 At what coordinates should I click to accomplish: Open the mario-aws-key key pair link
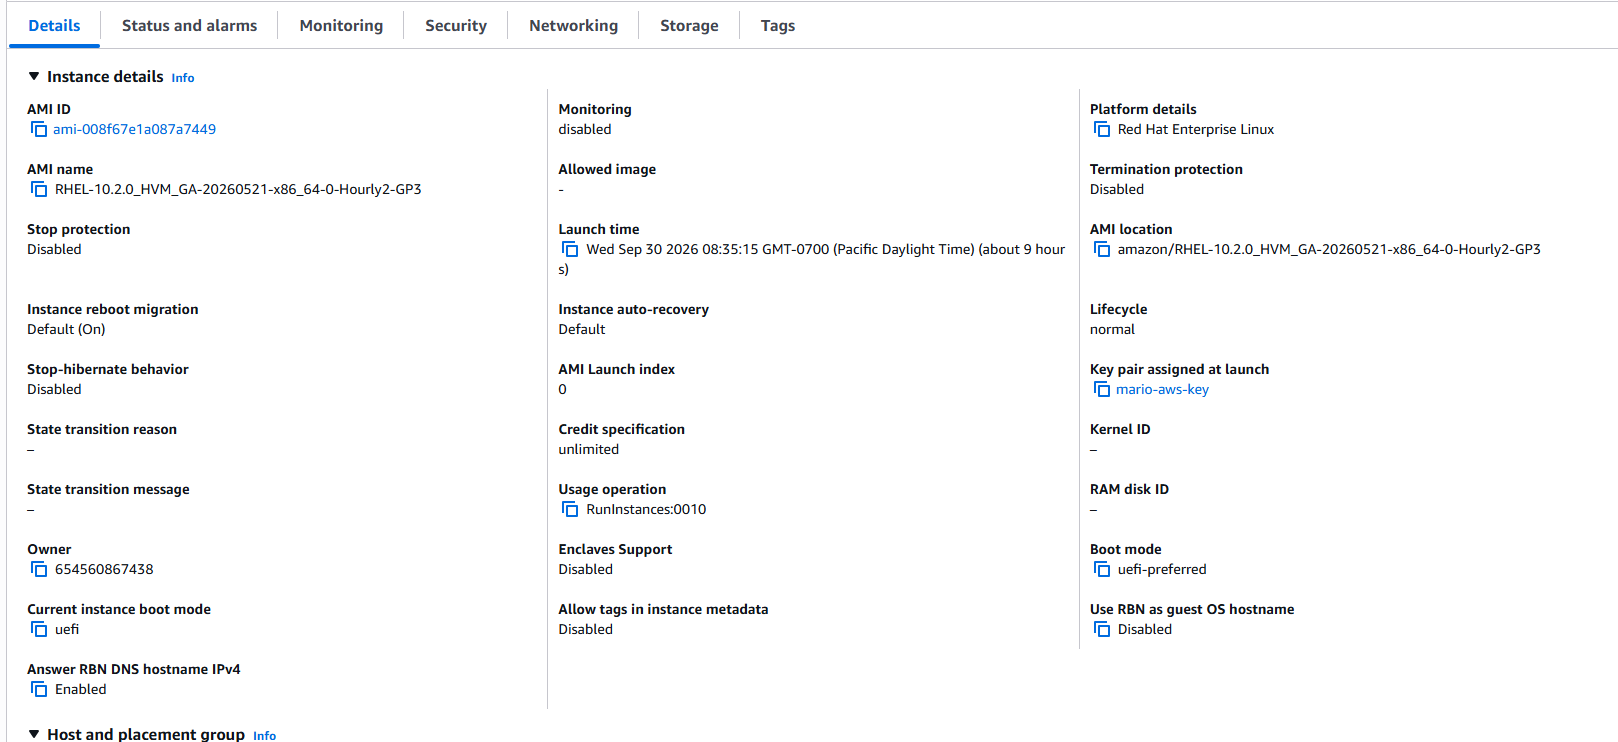[x=1162, y=389]
